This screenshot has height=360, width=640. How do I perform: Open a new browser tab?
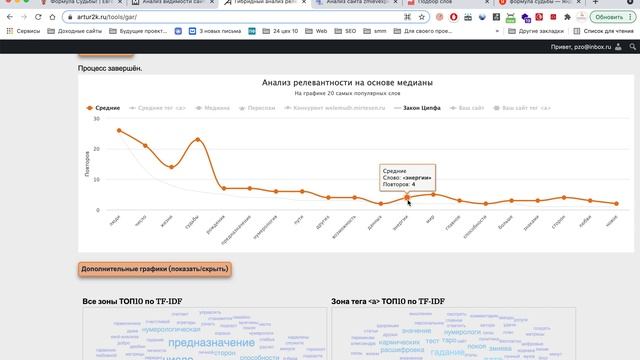(596, 2)
